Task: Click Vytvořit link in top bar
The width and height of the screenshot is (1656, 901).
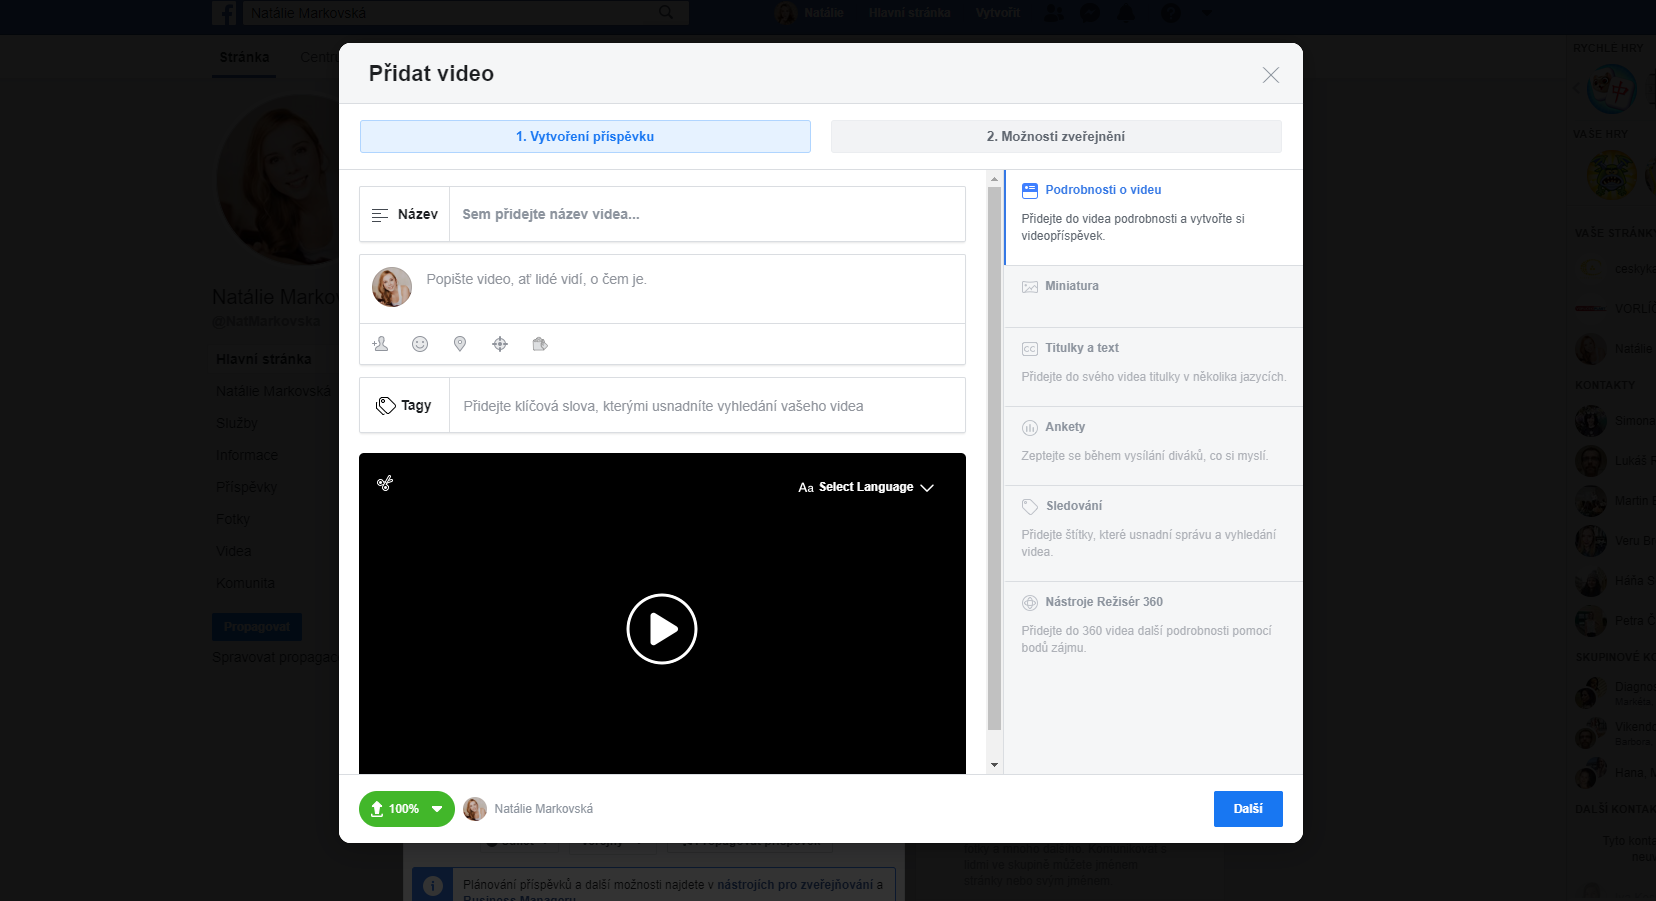Action: point(998,13)
